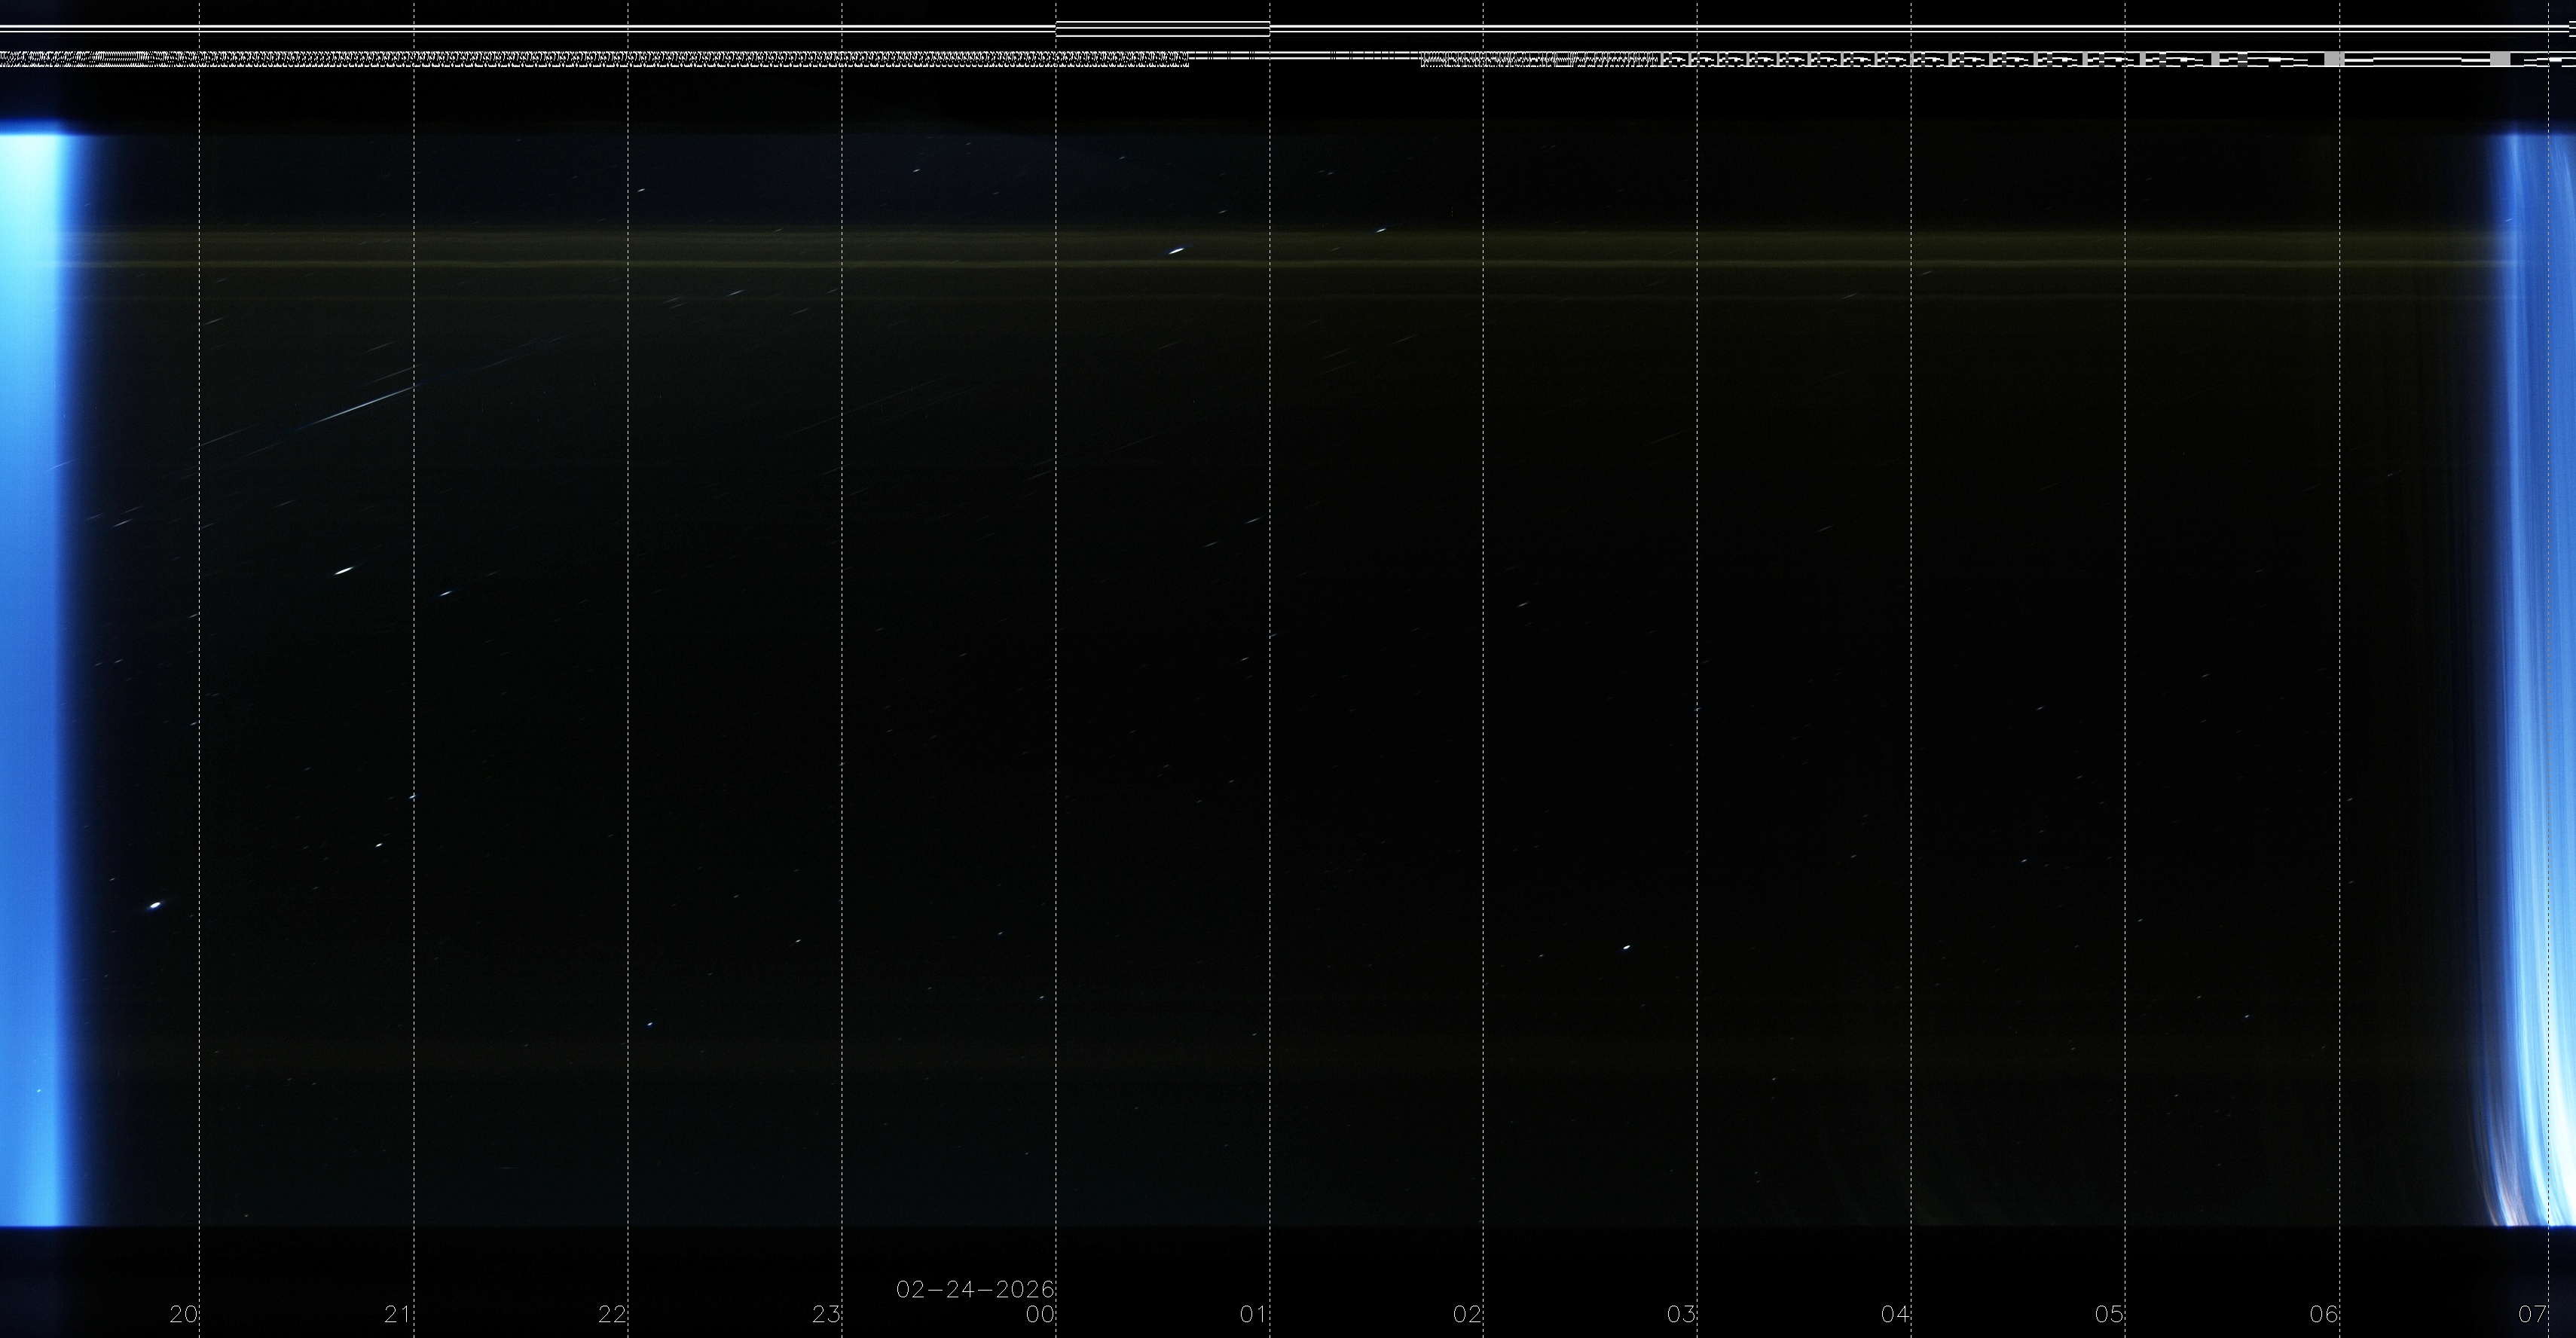The height and width of the screenshot is (1338, 2576).
Task: Click the 23 hour label
Action: [826, 1314]
